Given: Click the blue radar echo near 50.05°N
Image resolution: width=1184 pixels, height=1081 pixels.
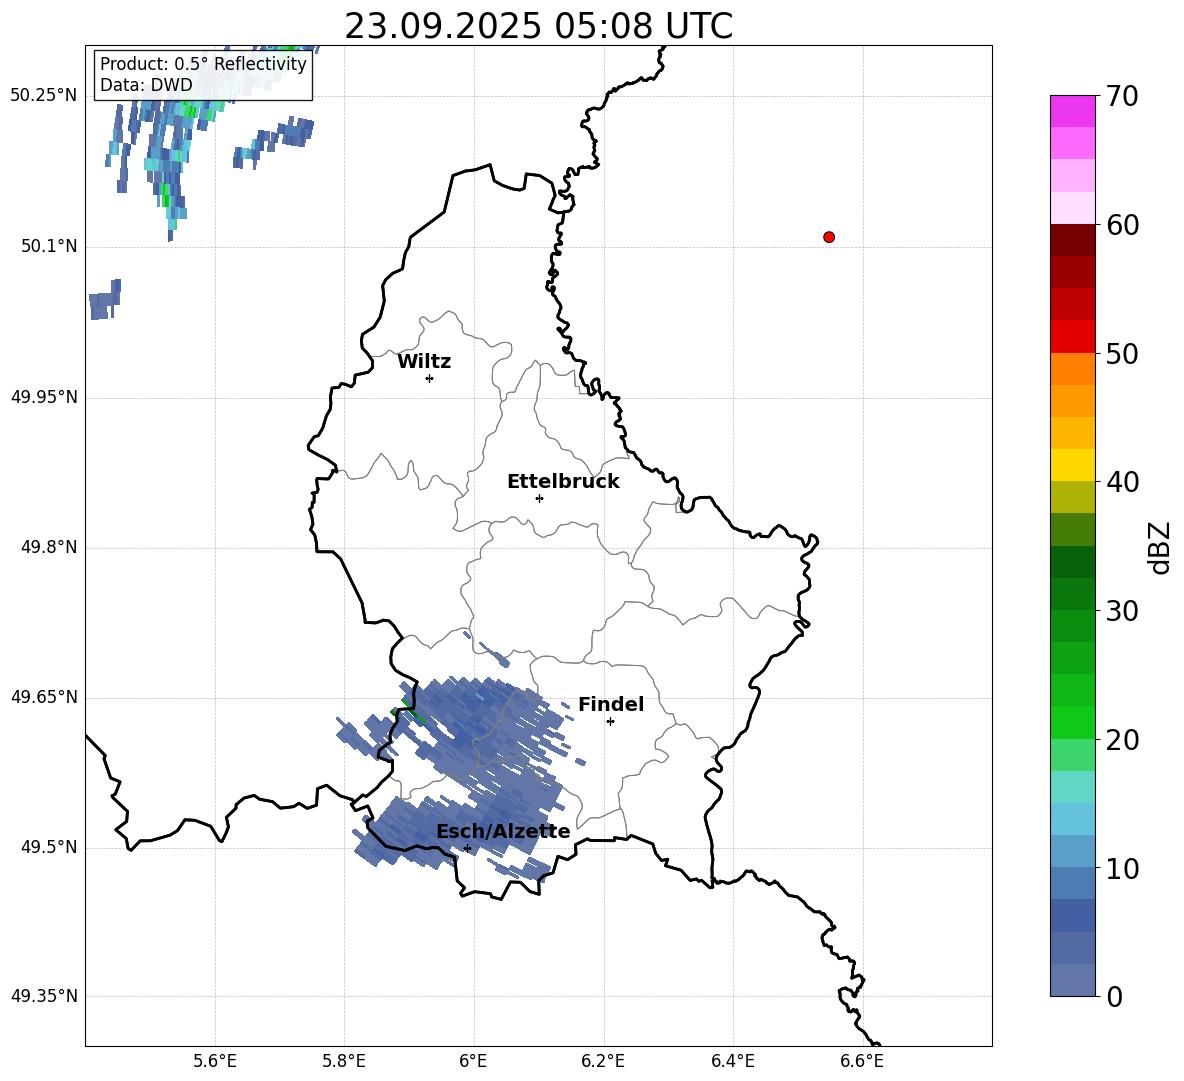Looking at the screenshot, I should (x=104, y=300).
